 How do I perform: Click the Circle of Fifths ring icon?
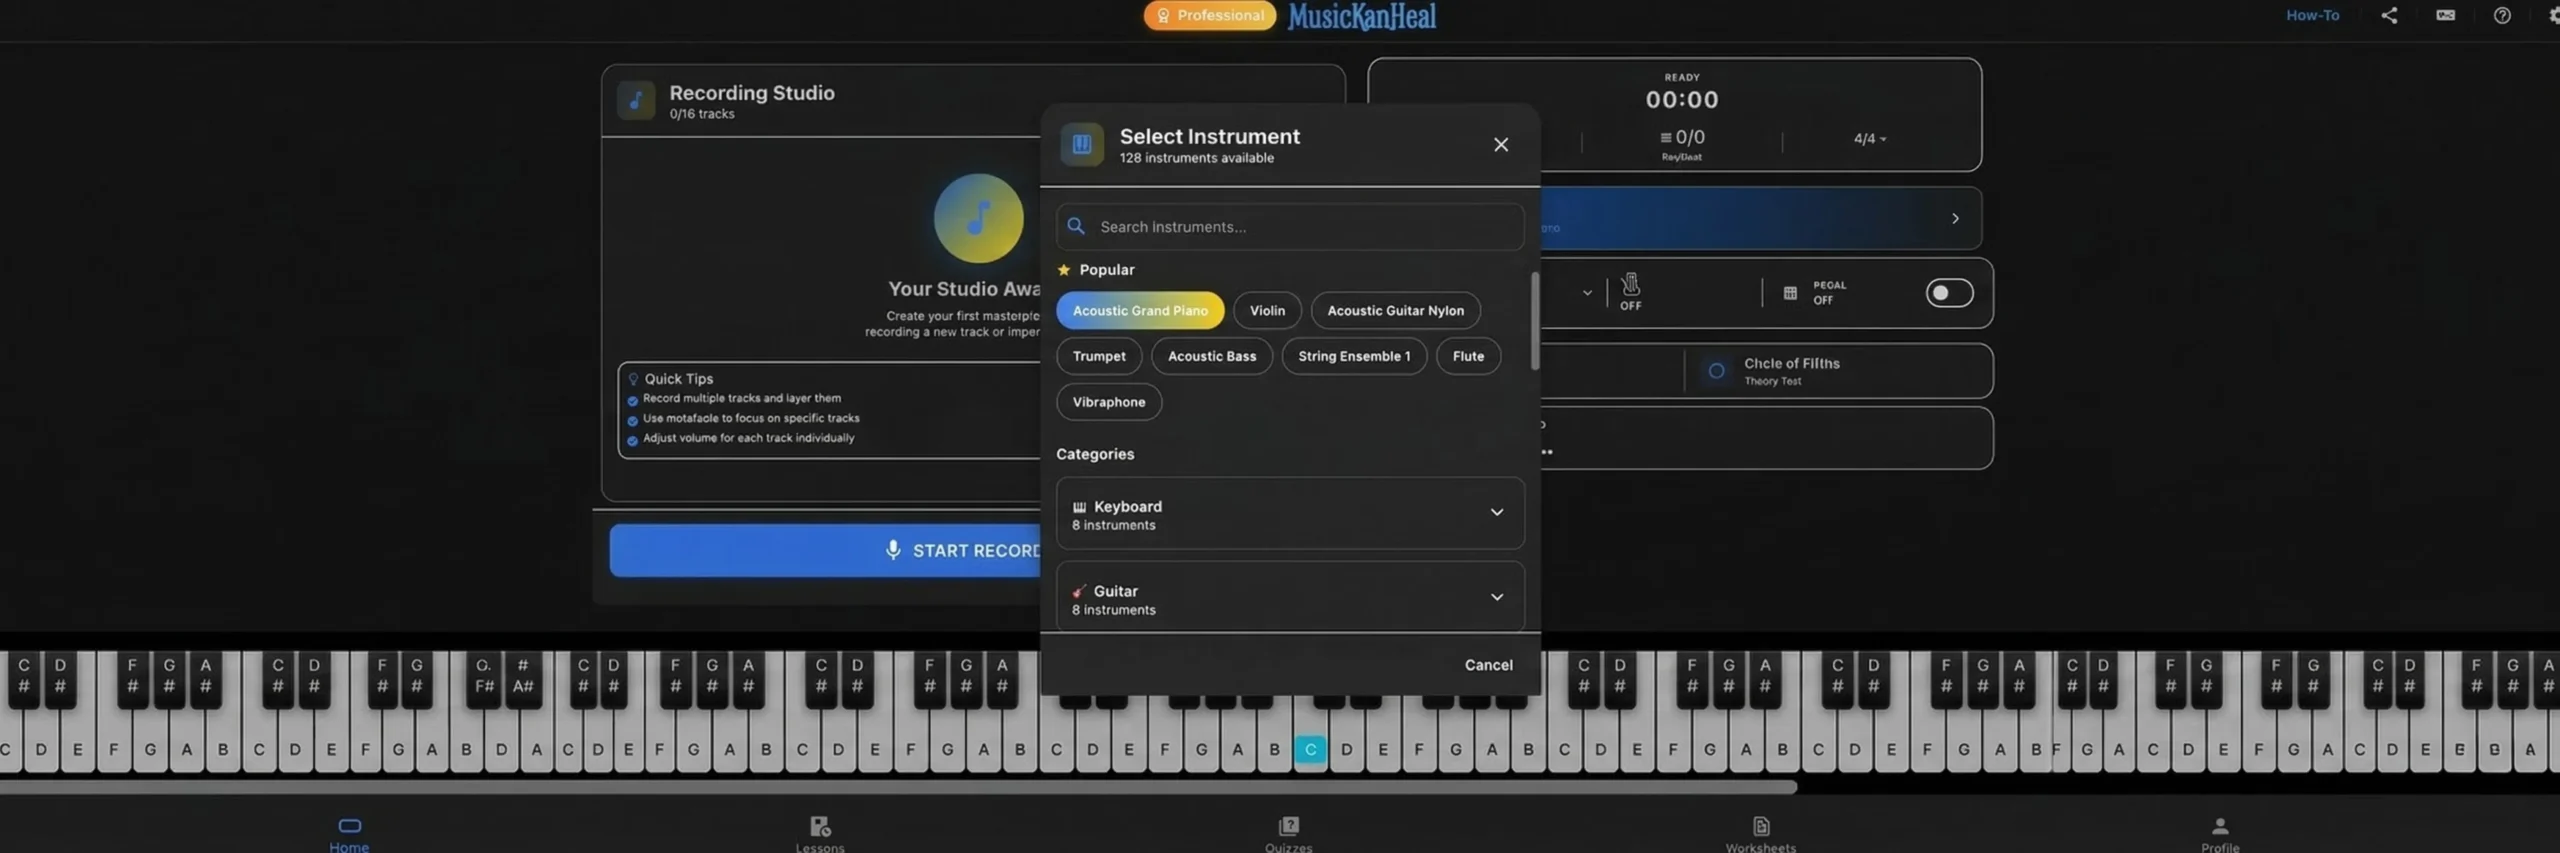click(1716, 371)
